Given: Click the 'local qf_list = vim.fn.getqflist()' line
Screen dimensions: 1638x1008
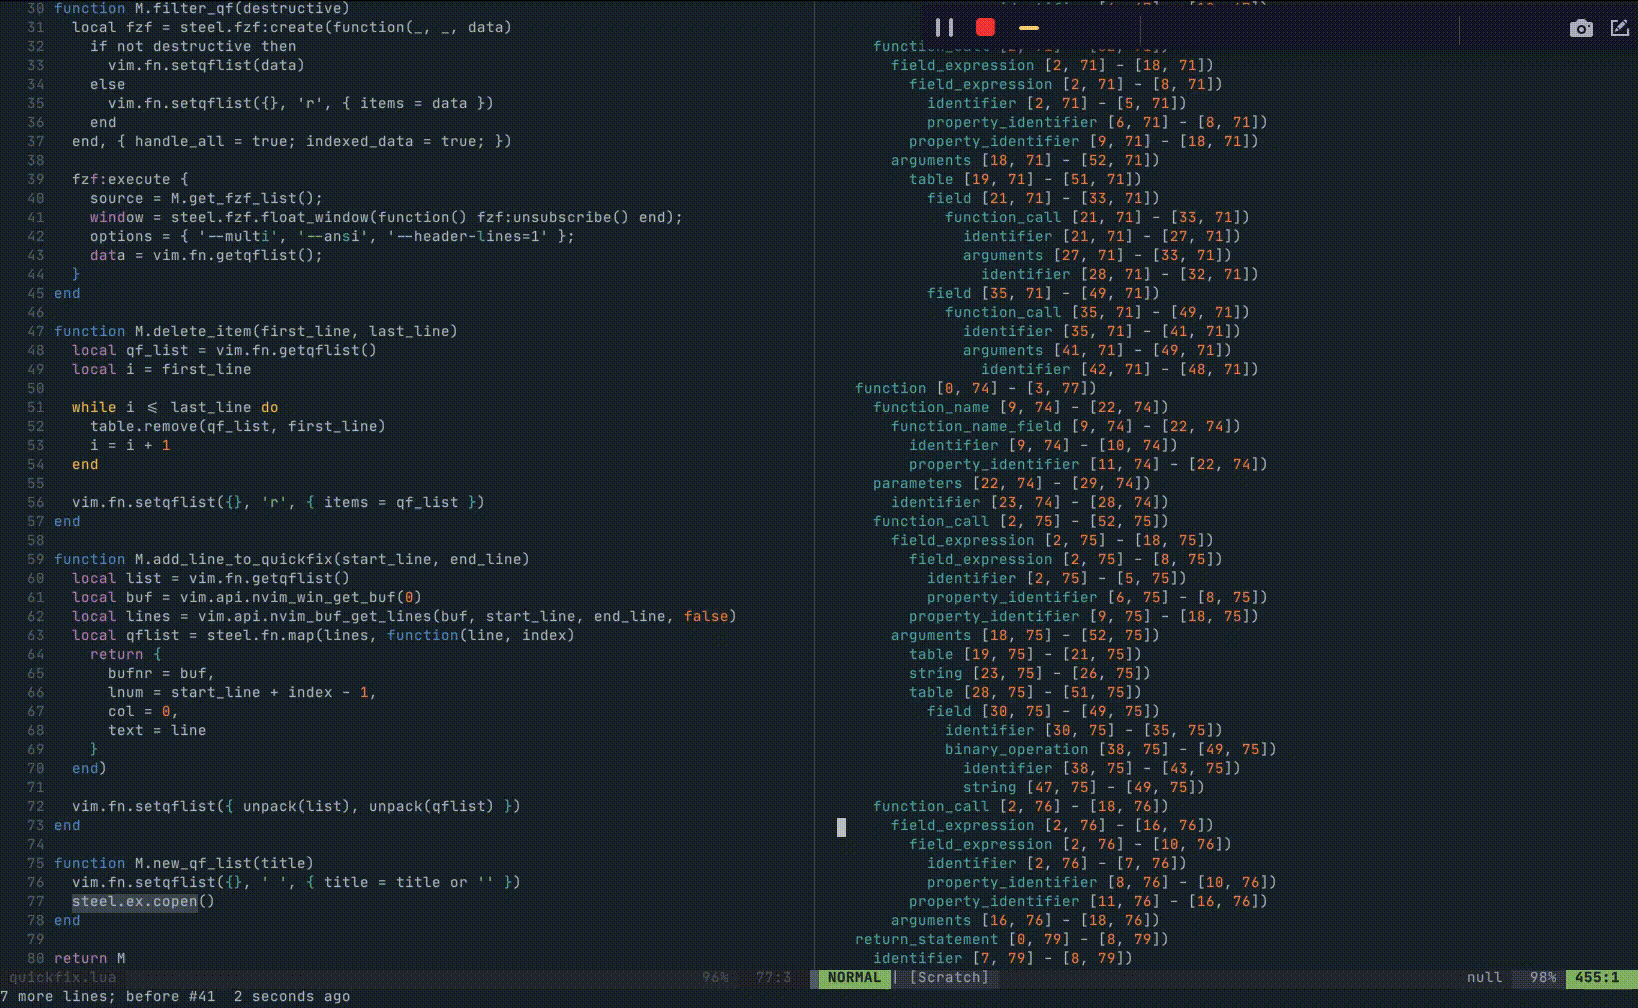Looking at the screenshot, I should pos(224,350).
